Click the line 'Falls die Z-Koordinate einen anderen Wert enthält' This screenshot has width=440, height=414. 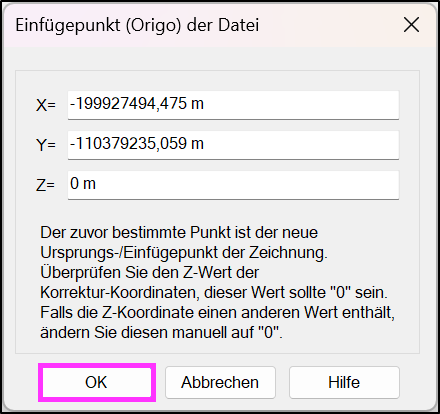click(217, 313)
